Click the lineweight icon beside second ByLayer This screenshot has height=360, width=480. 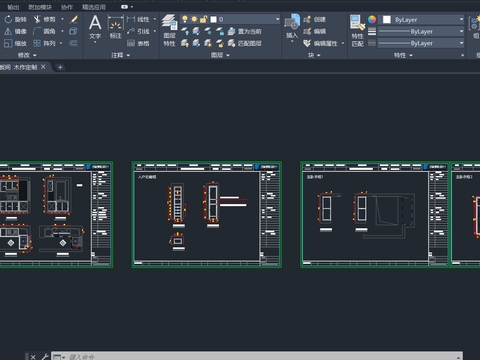[x=372, y=31]
